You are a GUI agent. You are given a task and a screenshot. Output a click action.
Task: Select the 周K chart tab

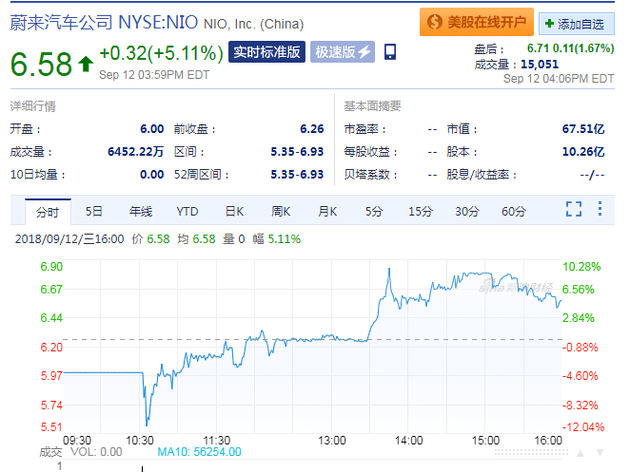click(280, 211)
